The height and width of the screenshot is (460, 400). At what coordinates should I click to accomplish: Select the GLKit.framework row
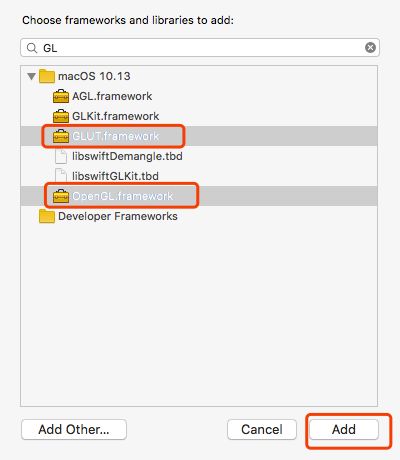coord(199,116)
